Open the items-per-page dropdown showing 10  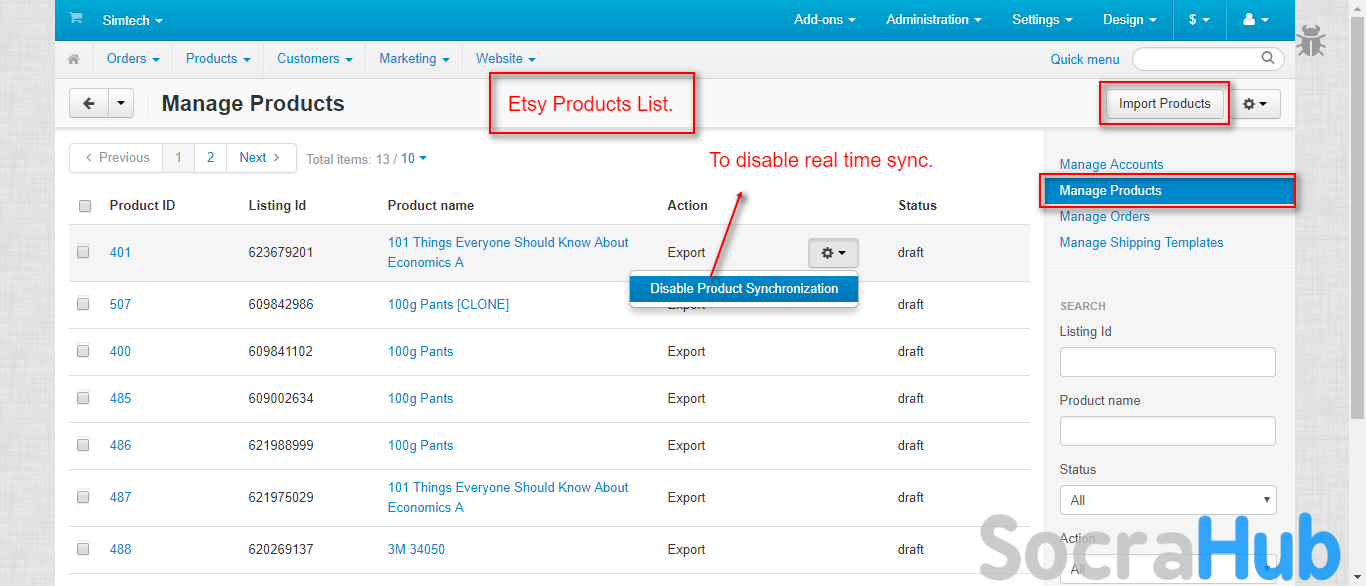pyautogui.click(x=414, y=158)
